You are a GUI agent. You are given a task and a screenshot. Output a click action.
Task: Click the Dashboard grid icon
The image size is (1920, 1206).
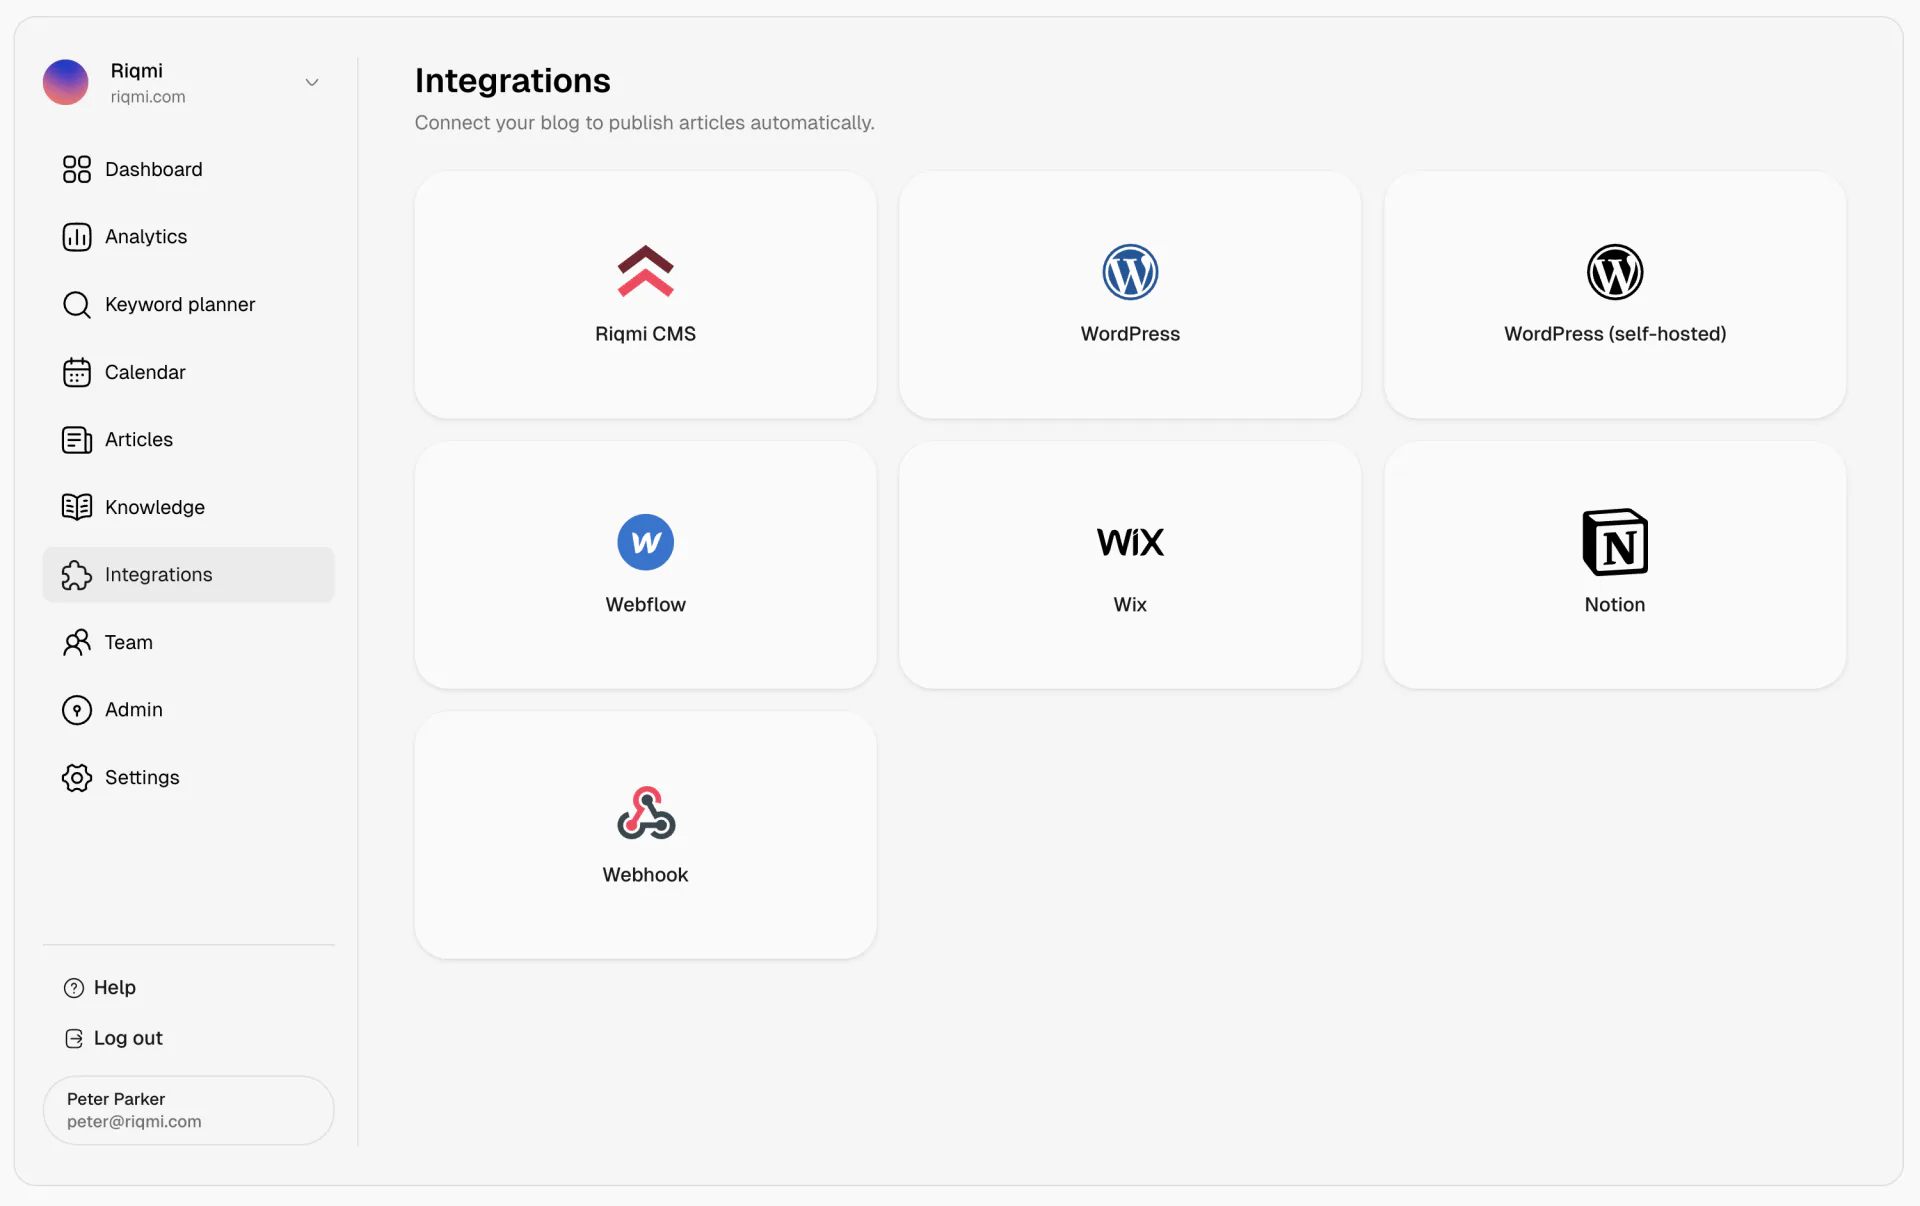77,169
